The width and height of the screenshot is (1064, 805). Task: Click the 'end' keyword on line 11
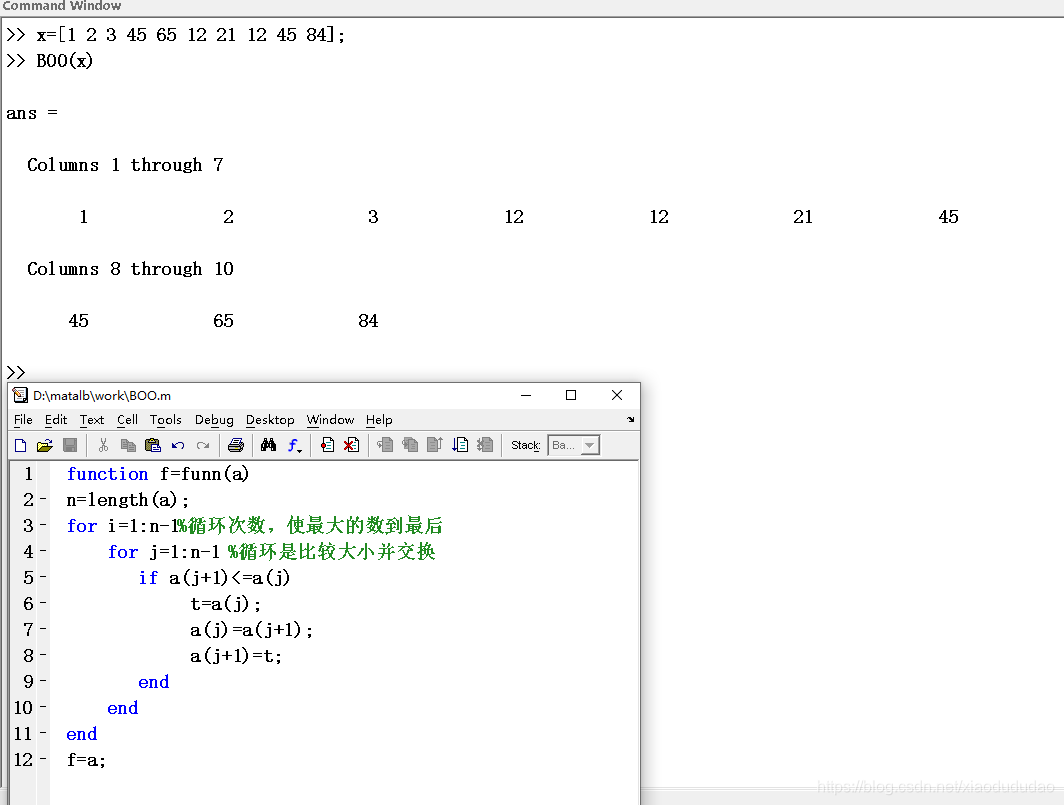point(81,734)
